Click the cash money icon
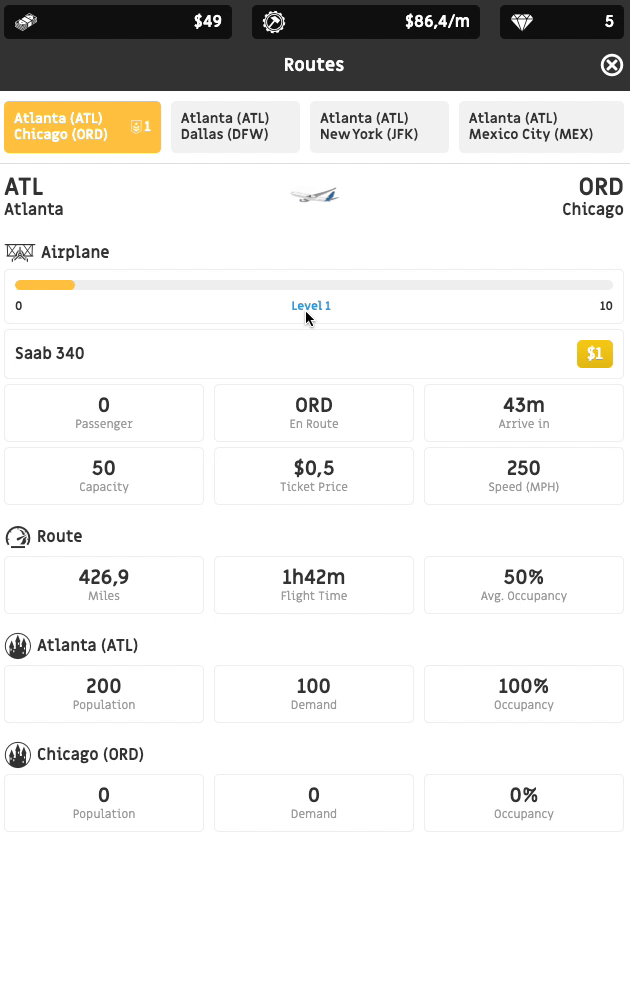The image size is (630, 990). coord(26,22)
